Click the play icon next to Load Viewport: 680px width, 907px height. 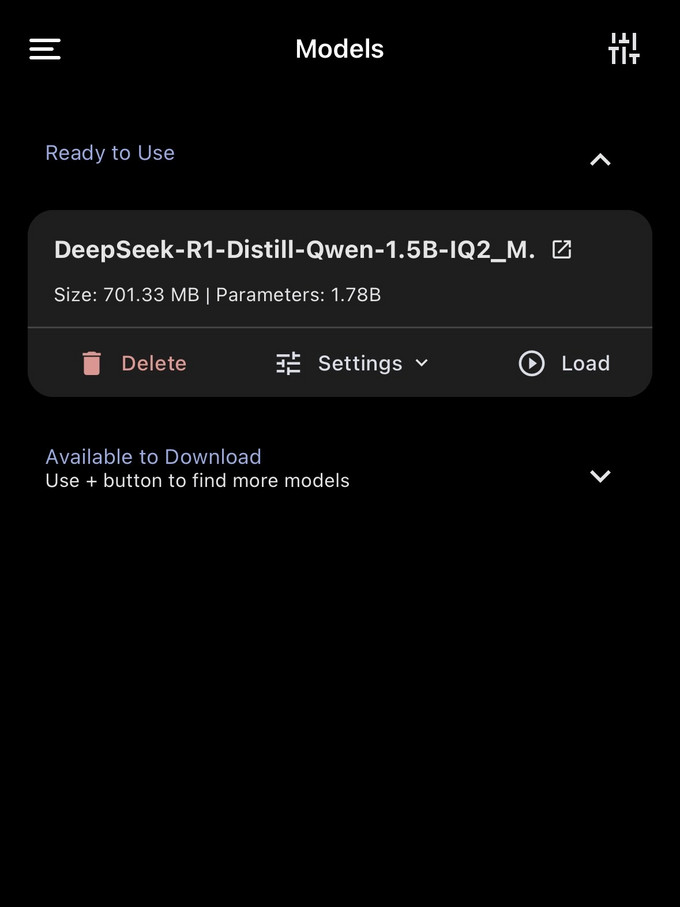click(x=531, y=363)
